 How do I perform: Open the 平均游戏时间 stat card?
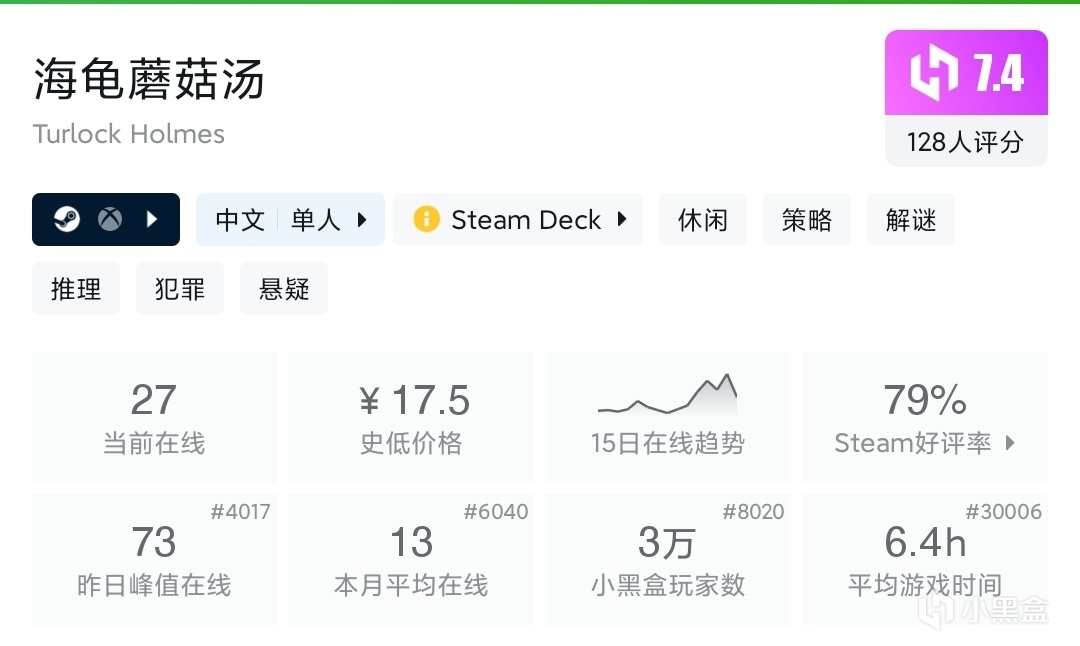point(925,559)
